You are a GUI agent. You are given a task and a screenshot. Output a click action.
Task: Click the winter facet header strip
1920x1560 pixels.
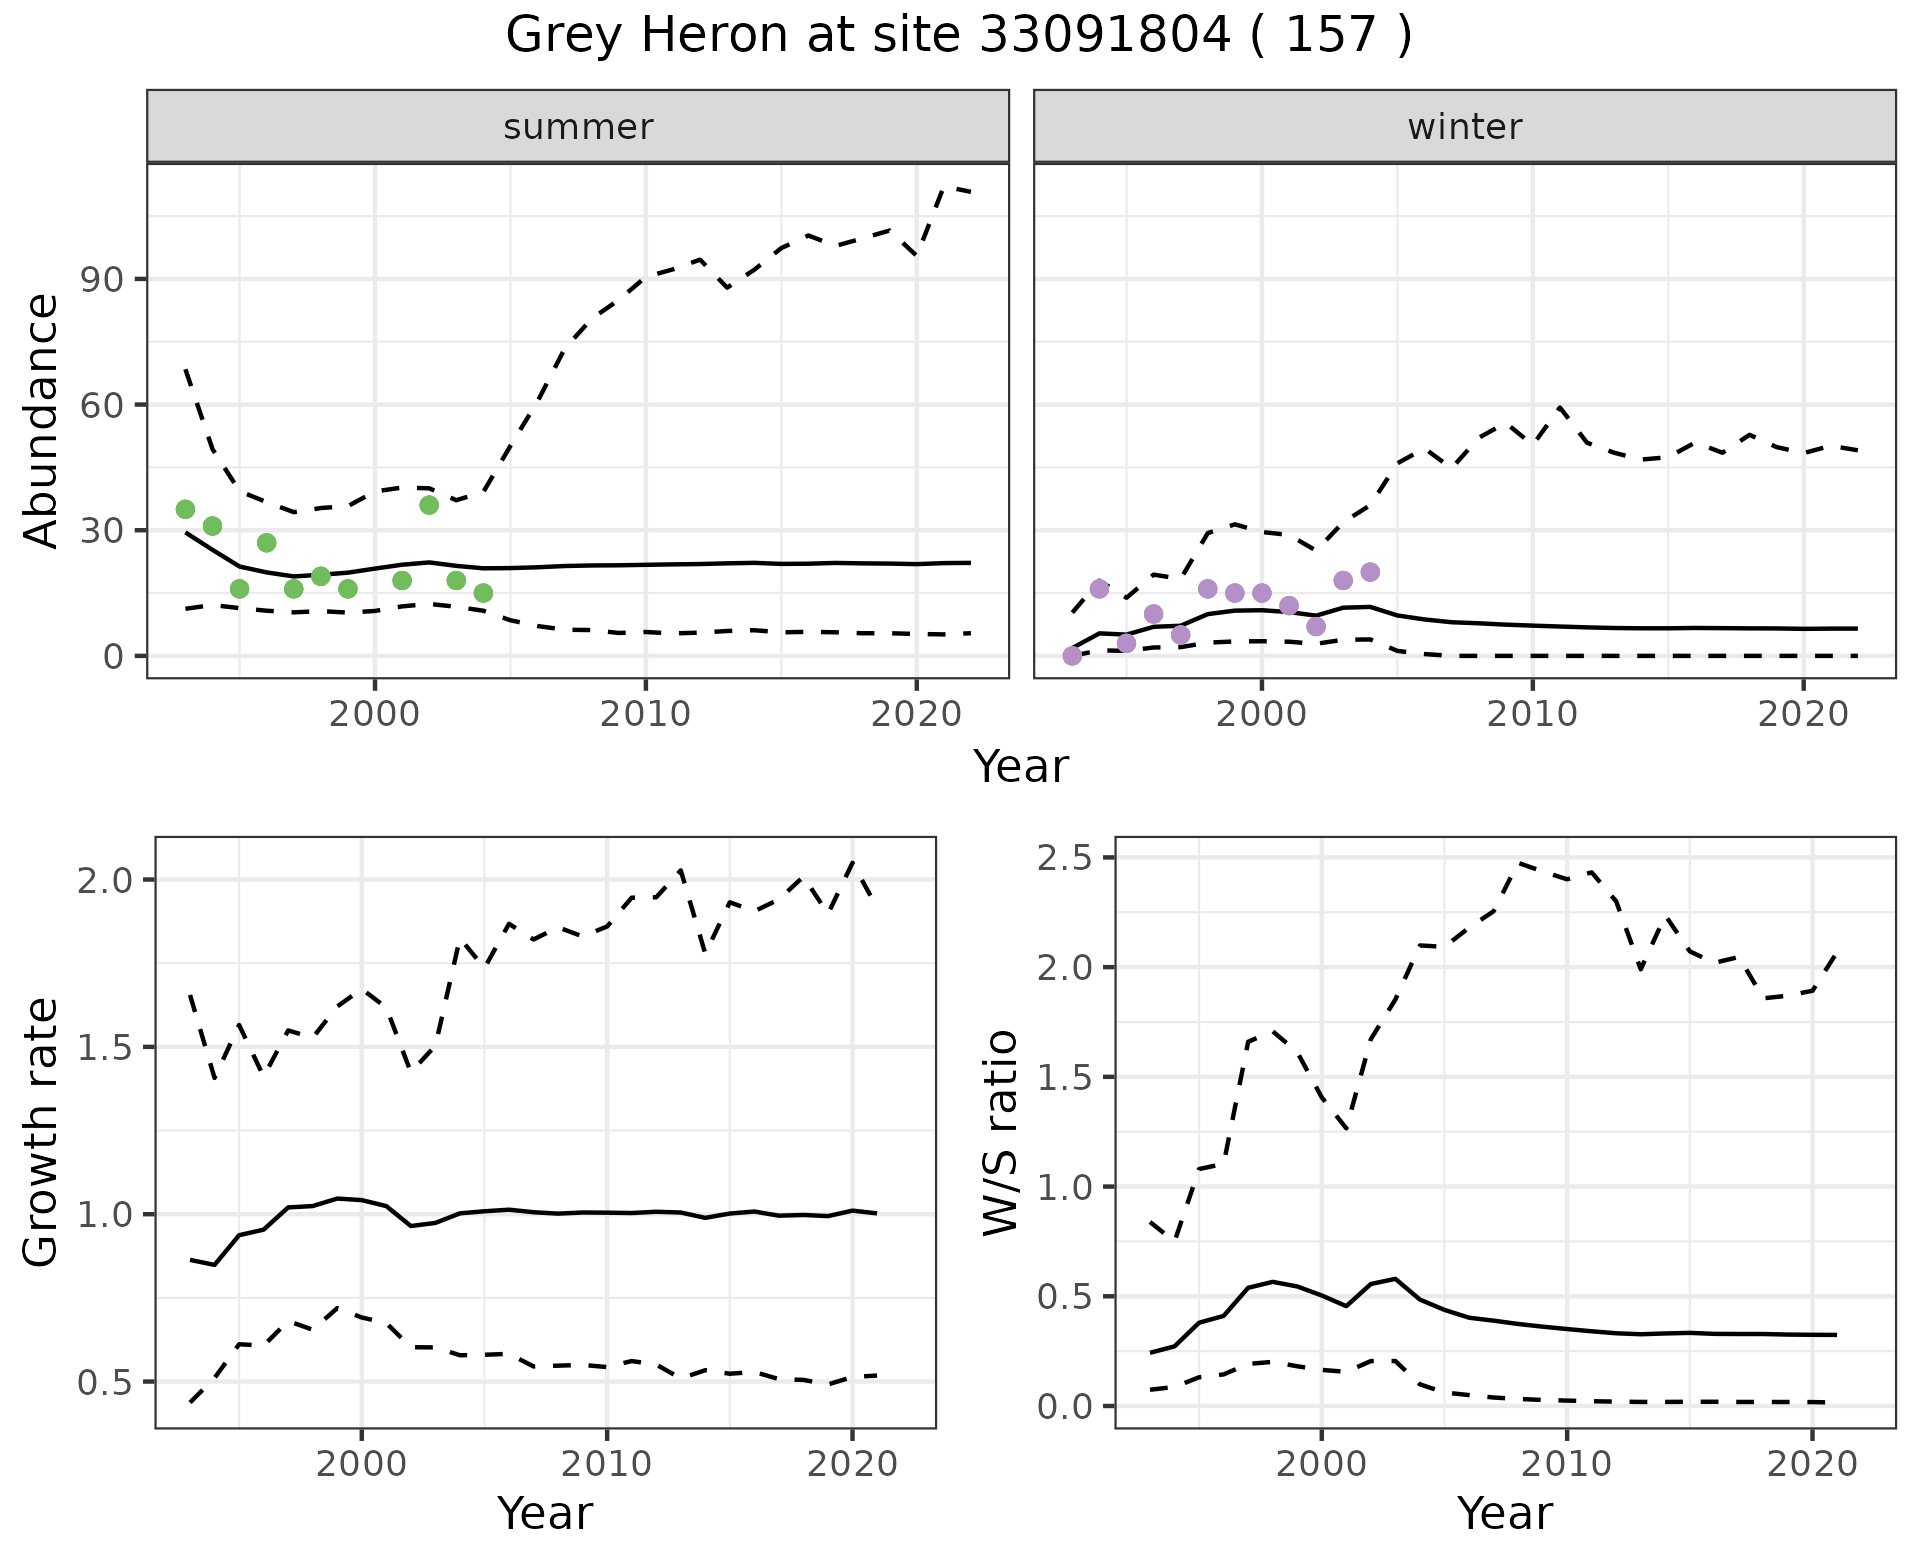[1464, 127]
